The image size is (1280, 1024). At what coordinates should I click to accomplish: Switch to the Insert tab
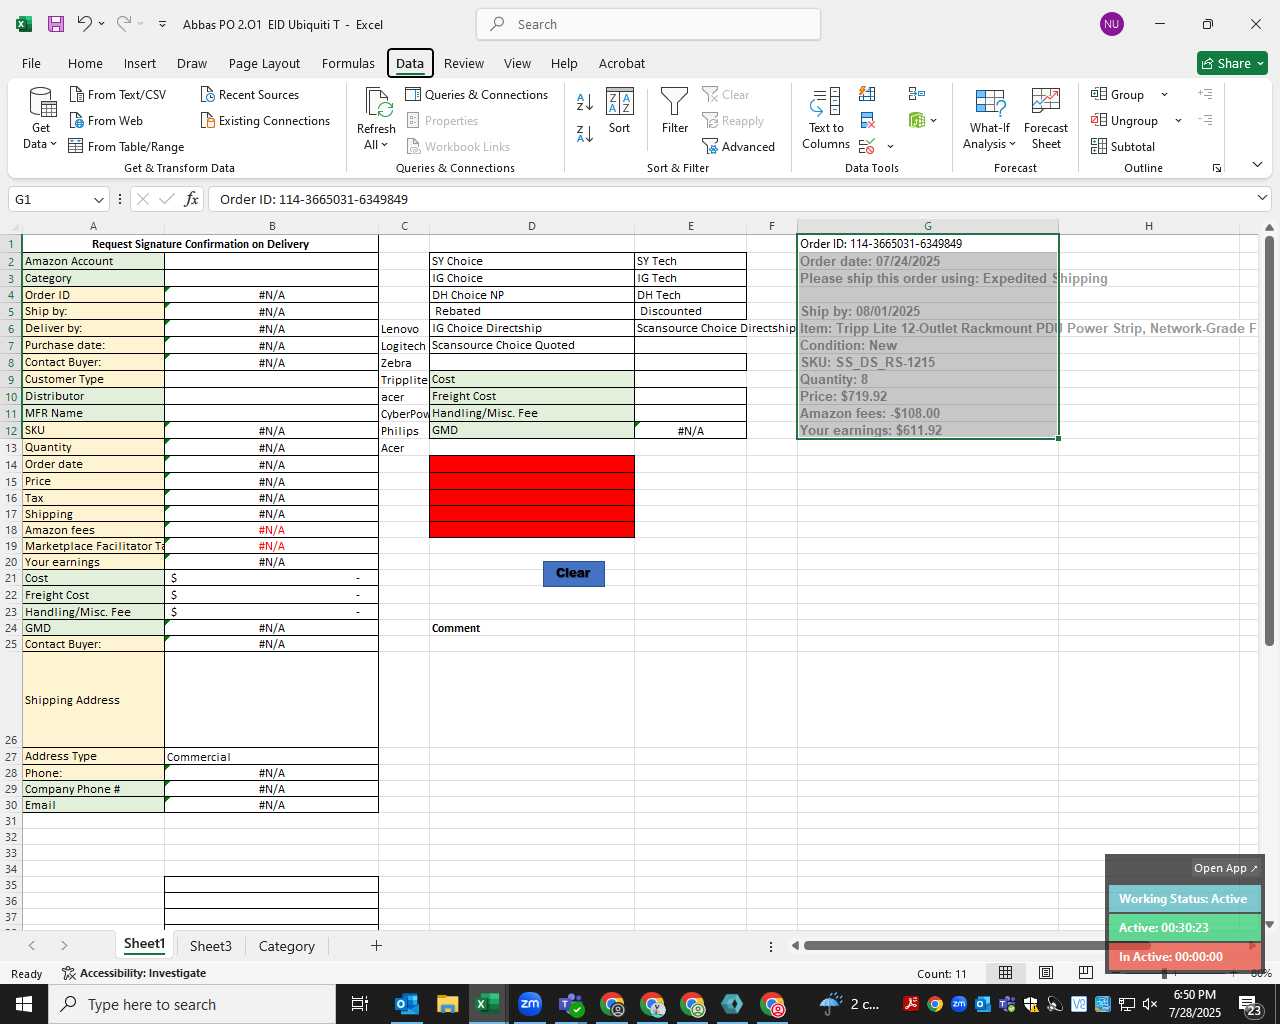coord(140,63)
